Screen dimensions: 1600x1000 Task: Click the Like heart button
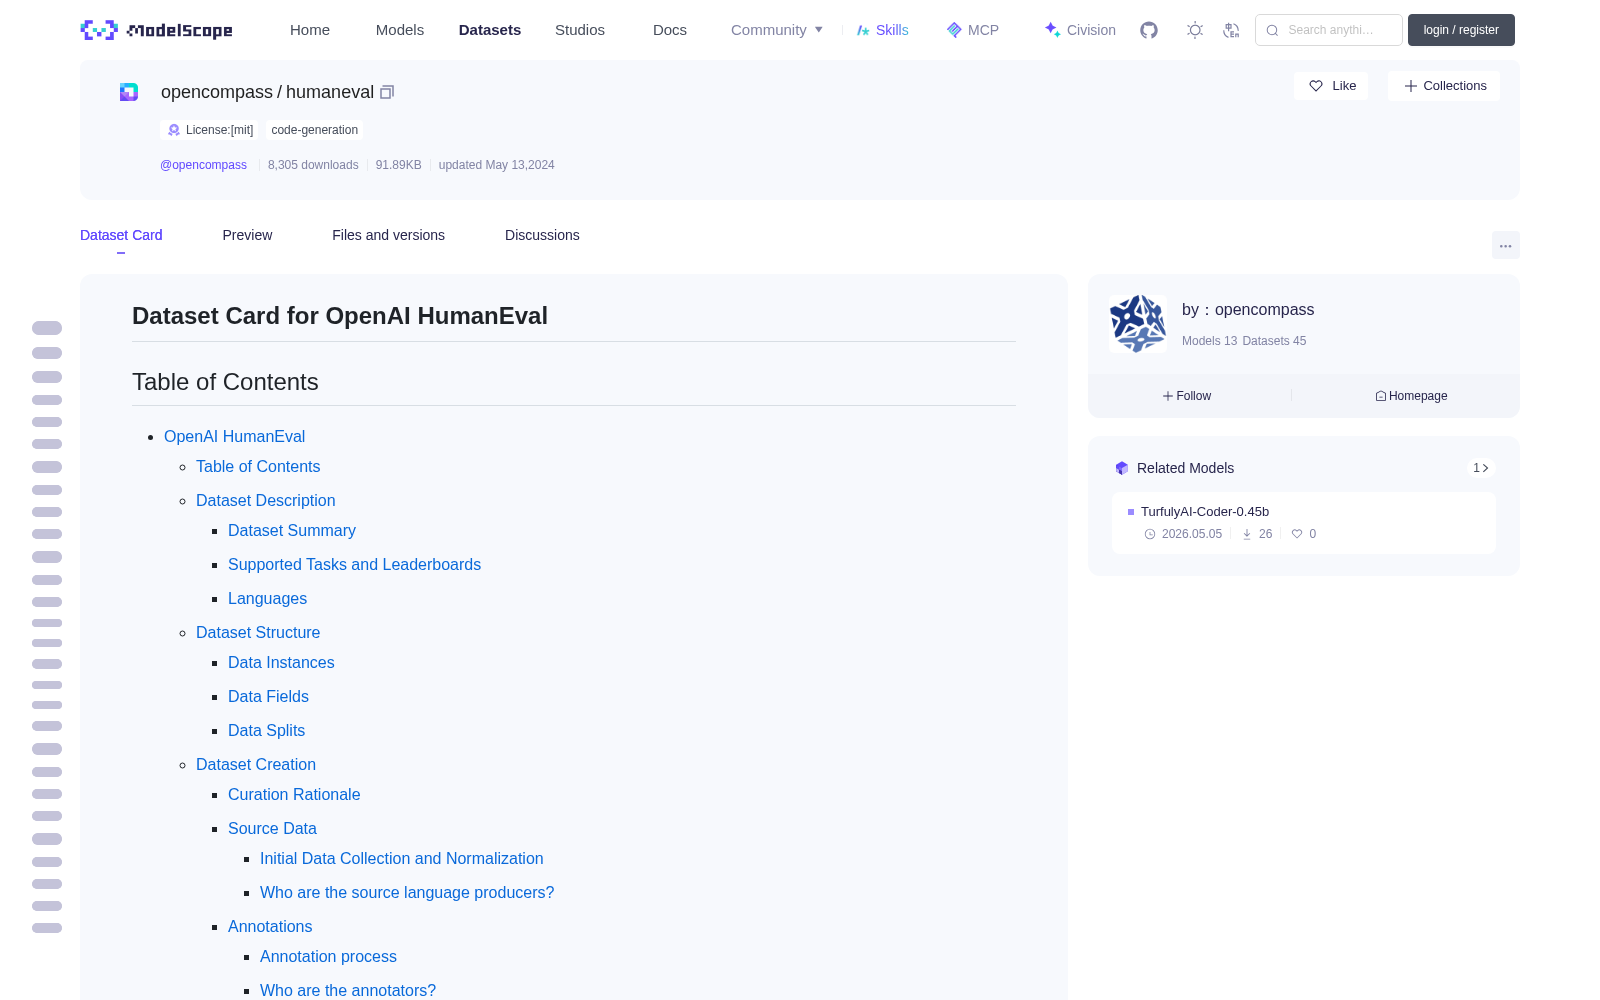(x=1331, y=86)
